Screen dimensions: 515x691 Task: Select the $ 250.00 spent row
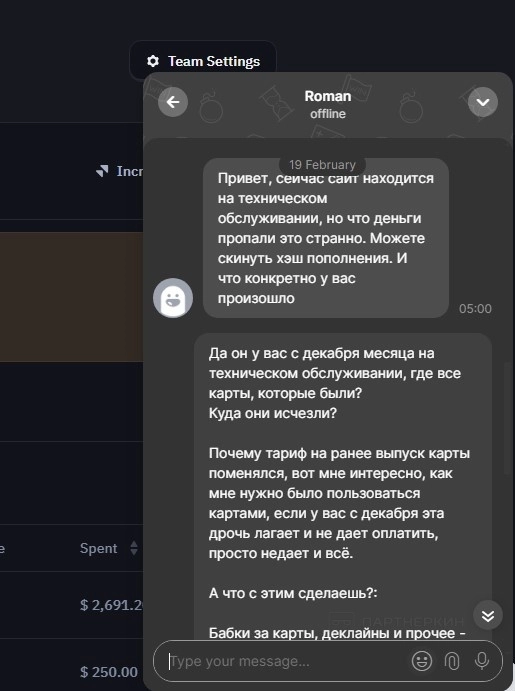pos(71,672)
